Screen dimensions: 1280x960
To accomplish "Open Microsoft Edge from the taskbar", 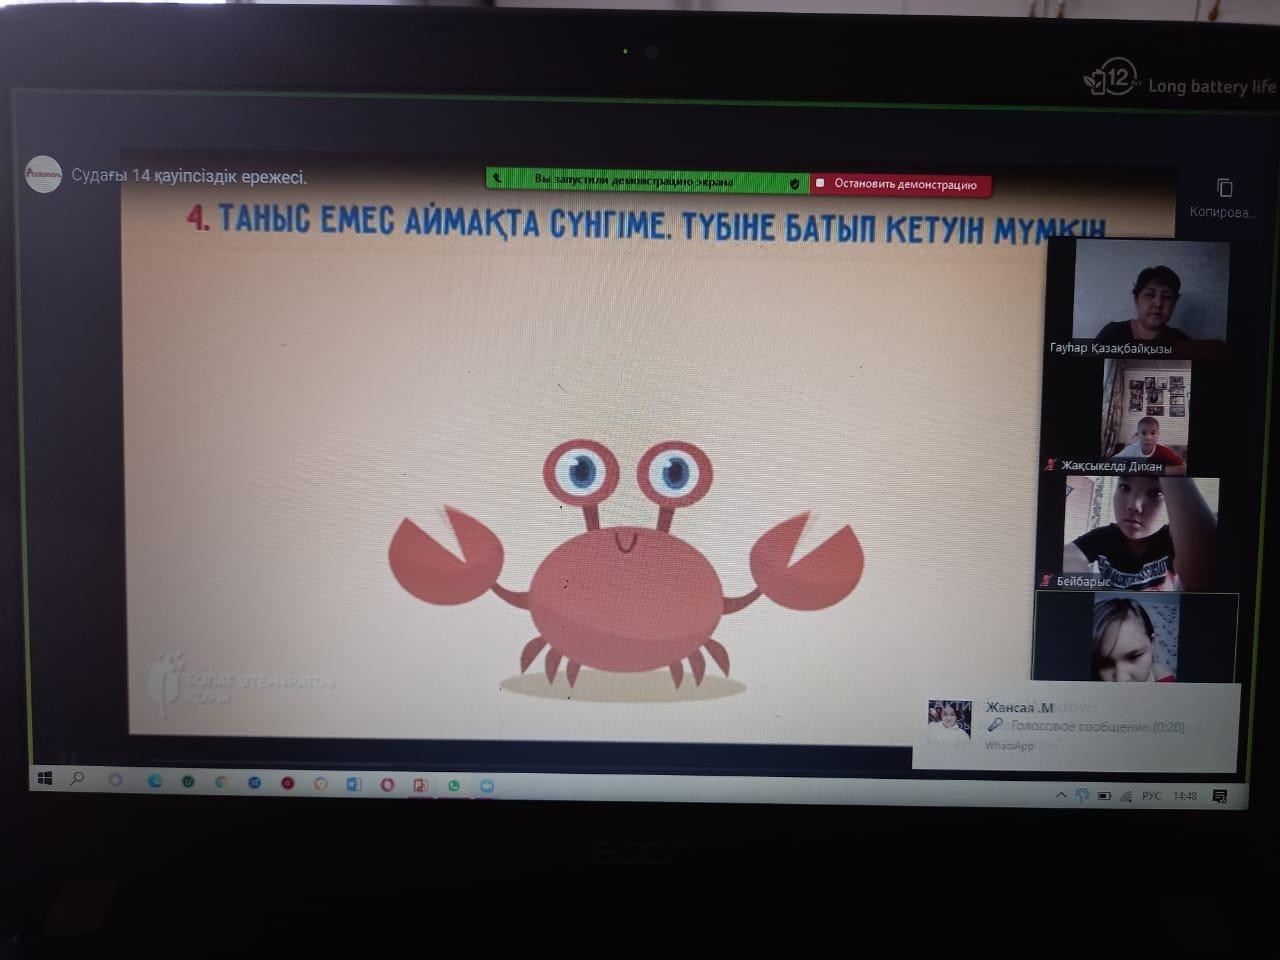I will coord(155,781).
